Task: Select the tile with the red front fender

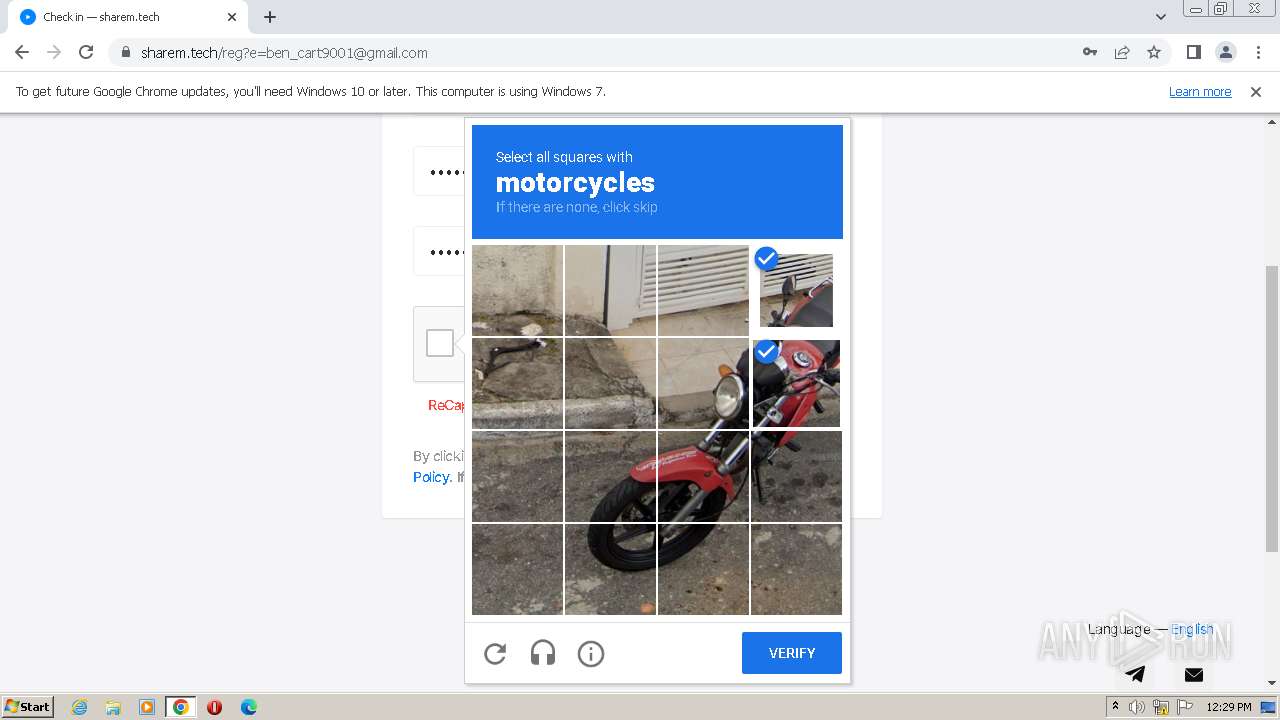Action: pos(703,476)
